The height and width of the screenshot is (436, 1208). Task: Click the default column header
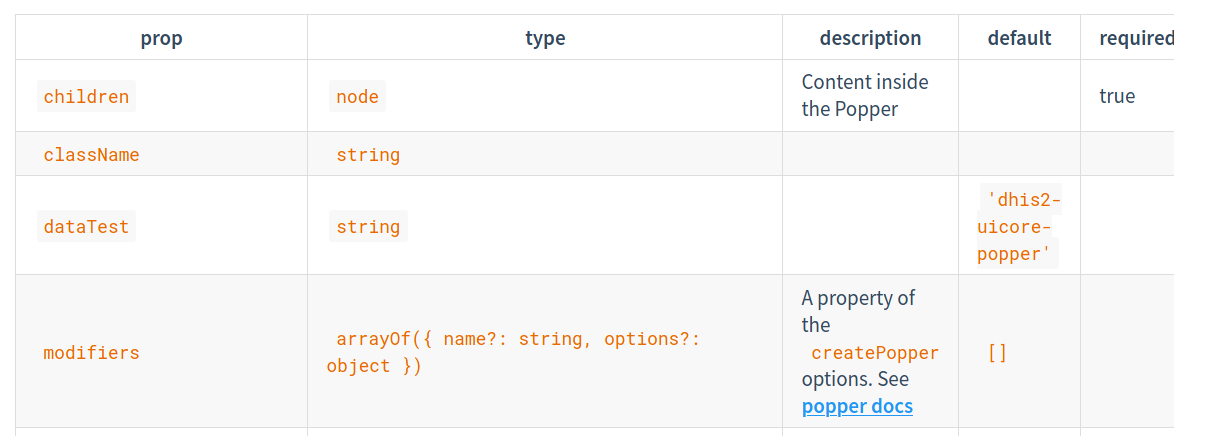[1019, 38]
